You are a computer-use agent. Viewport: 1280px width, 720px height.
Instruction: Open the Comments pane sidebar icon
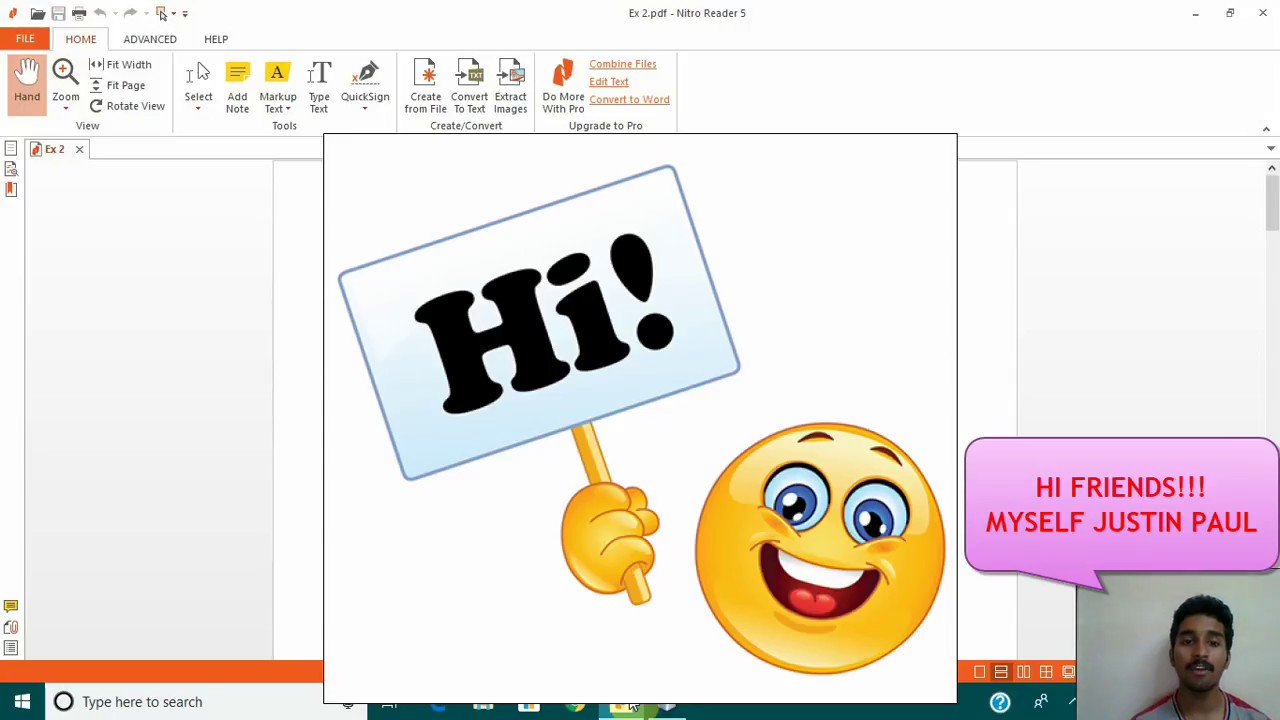click(x=11, y=606)
